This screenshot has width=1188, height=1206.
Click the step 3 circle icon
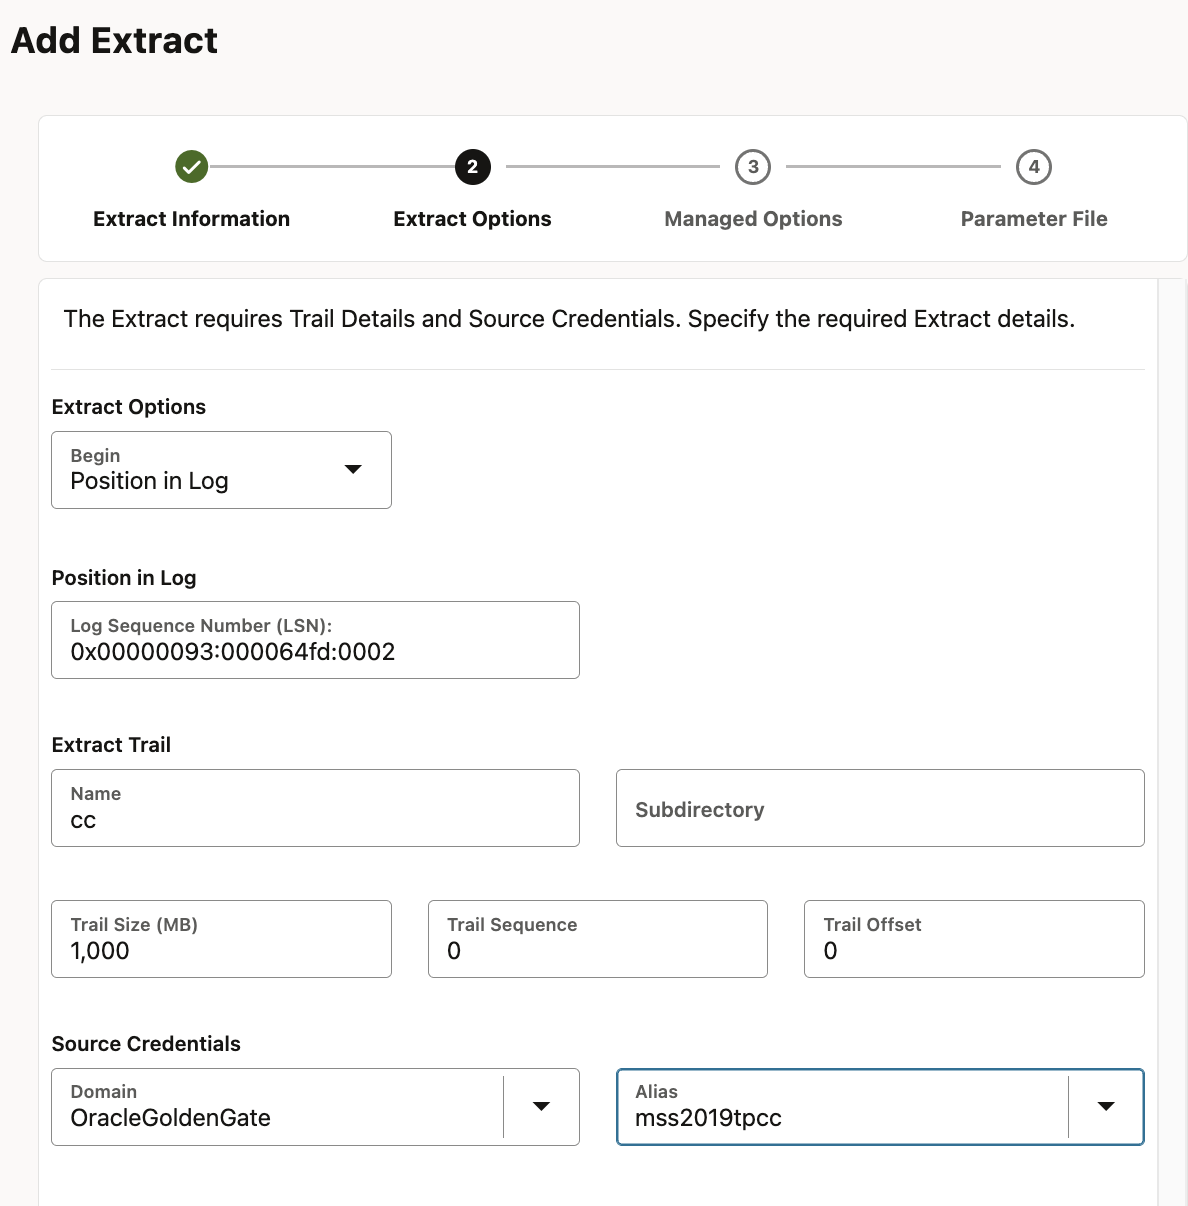pyautogui.click(x=753, y=167)
